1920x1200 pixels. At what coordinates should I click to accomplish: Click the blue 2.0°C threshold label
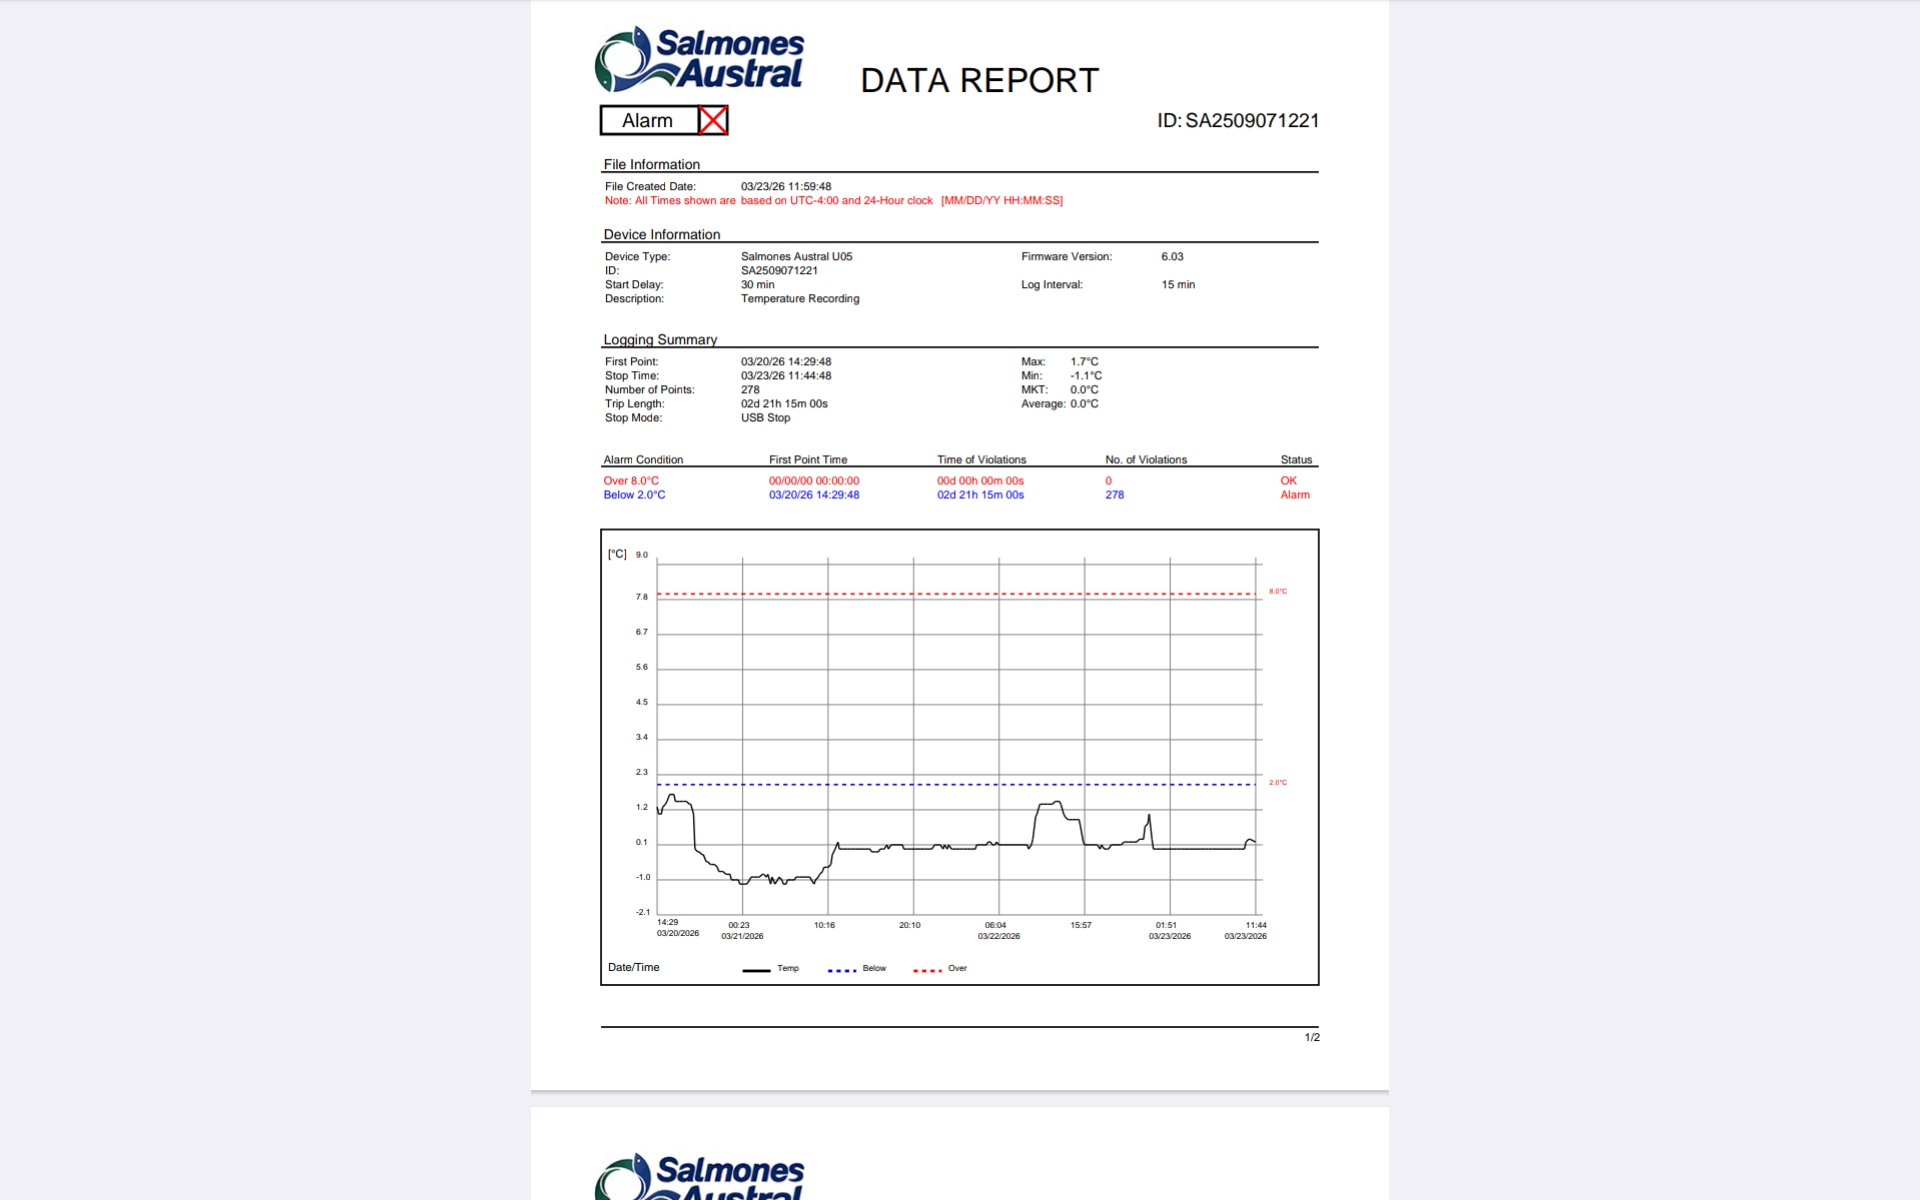[x=1278, y=783]
